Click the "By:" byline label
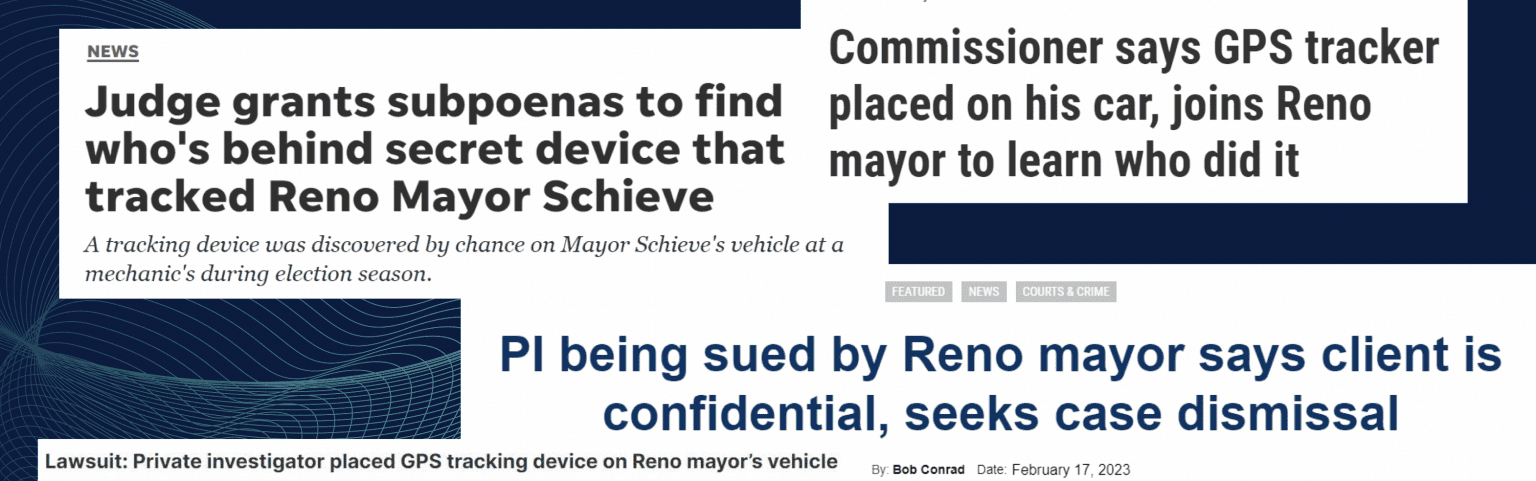 880,469
